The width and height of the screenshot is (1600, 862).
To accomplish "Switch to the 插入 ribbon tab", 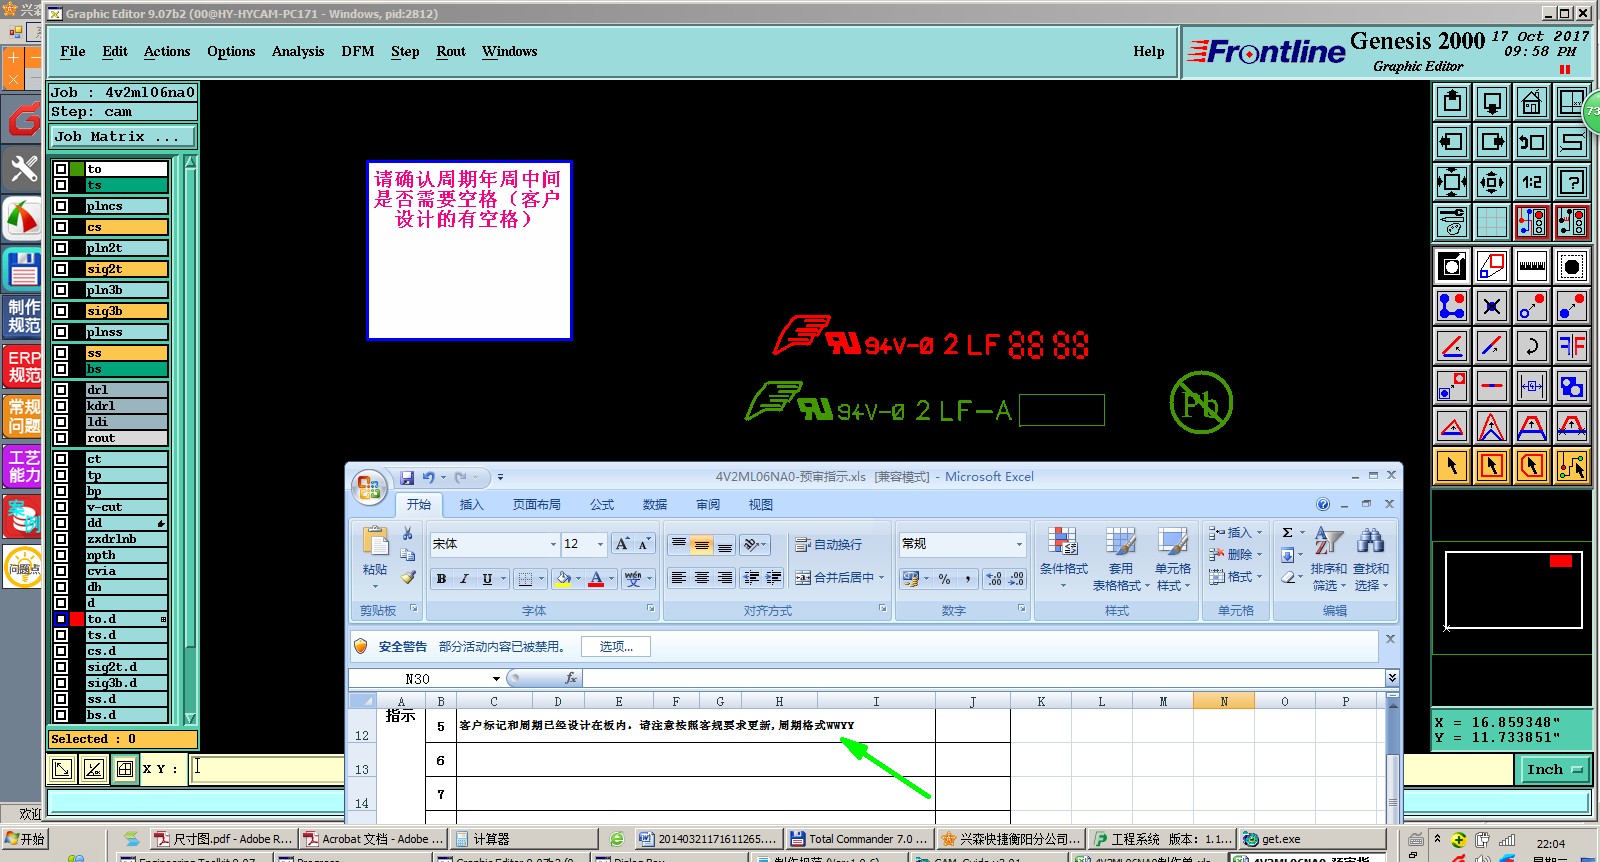I will point(471,504).
